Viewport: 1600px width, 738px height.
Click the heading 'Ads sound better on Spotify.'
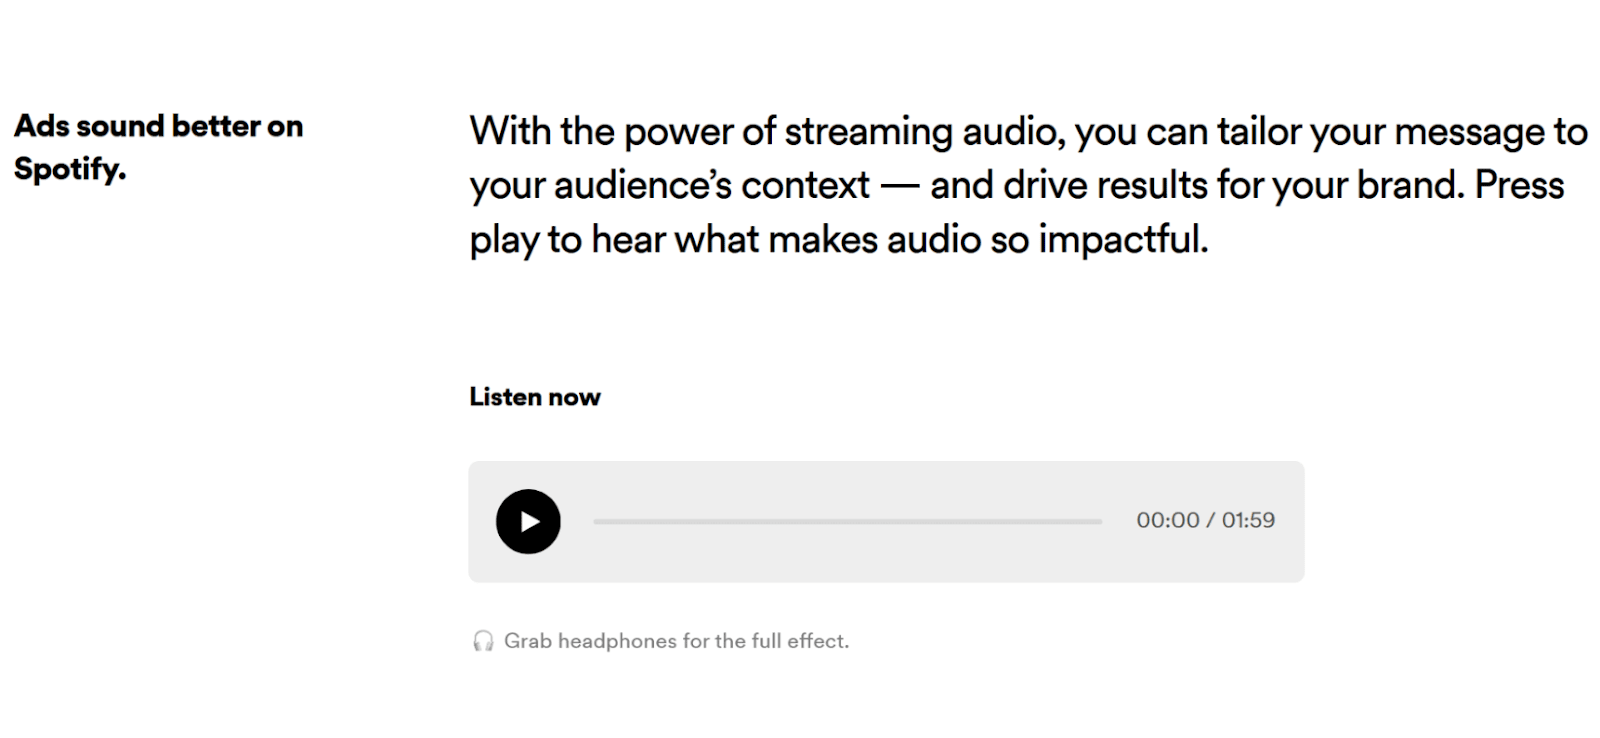[158, 146]
